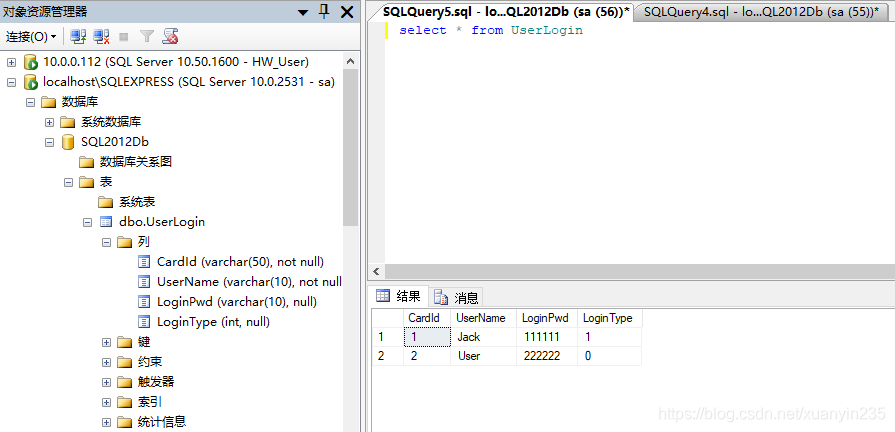Select CardId (varchar(50), not null) column text

[240, 262]
